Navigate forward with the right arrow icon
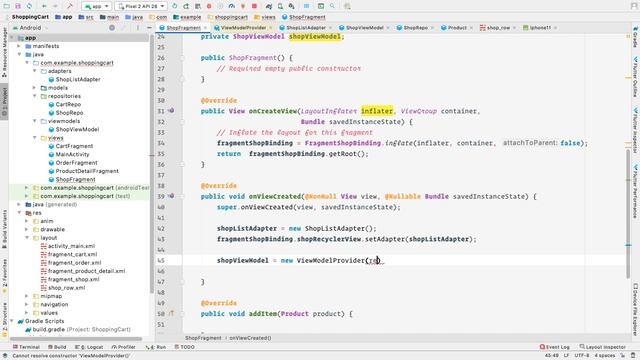Image resolution: width=640 pixels, height=360 pixels. pyautogui.click(x=55, y=6)
